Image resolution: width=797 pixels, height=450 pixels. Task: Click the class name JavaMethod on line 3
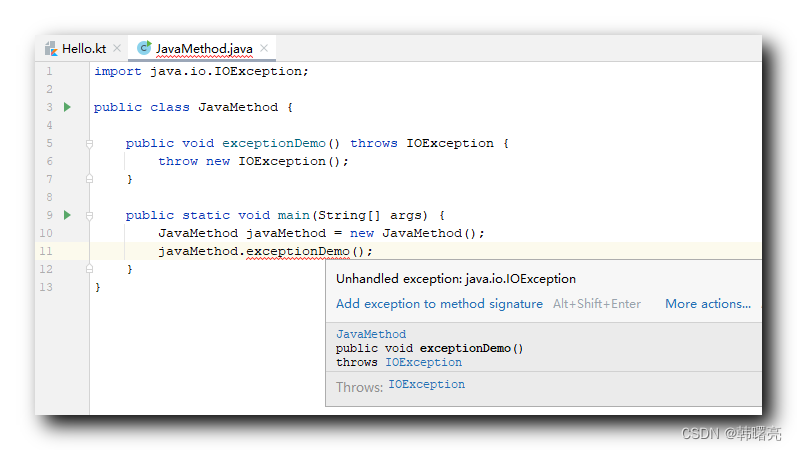coord(238,107)
